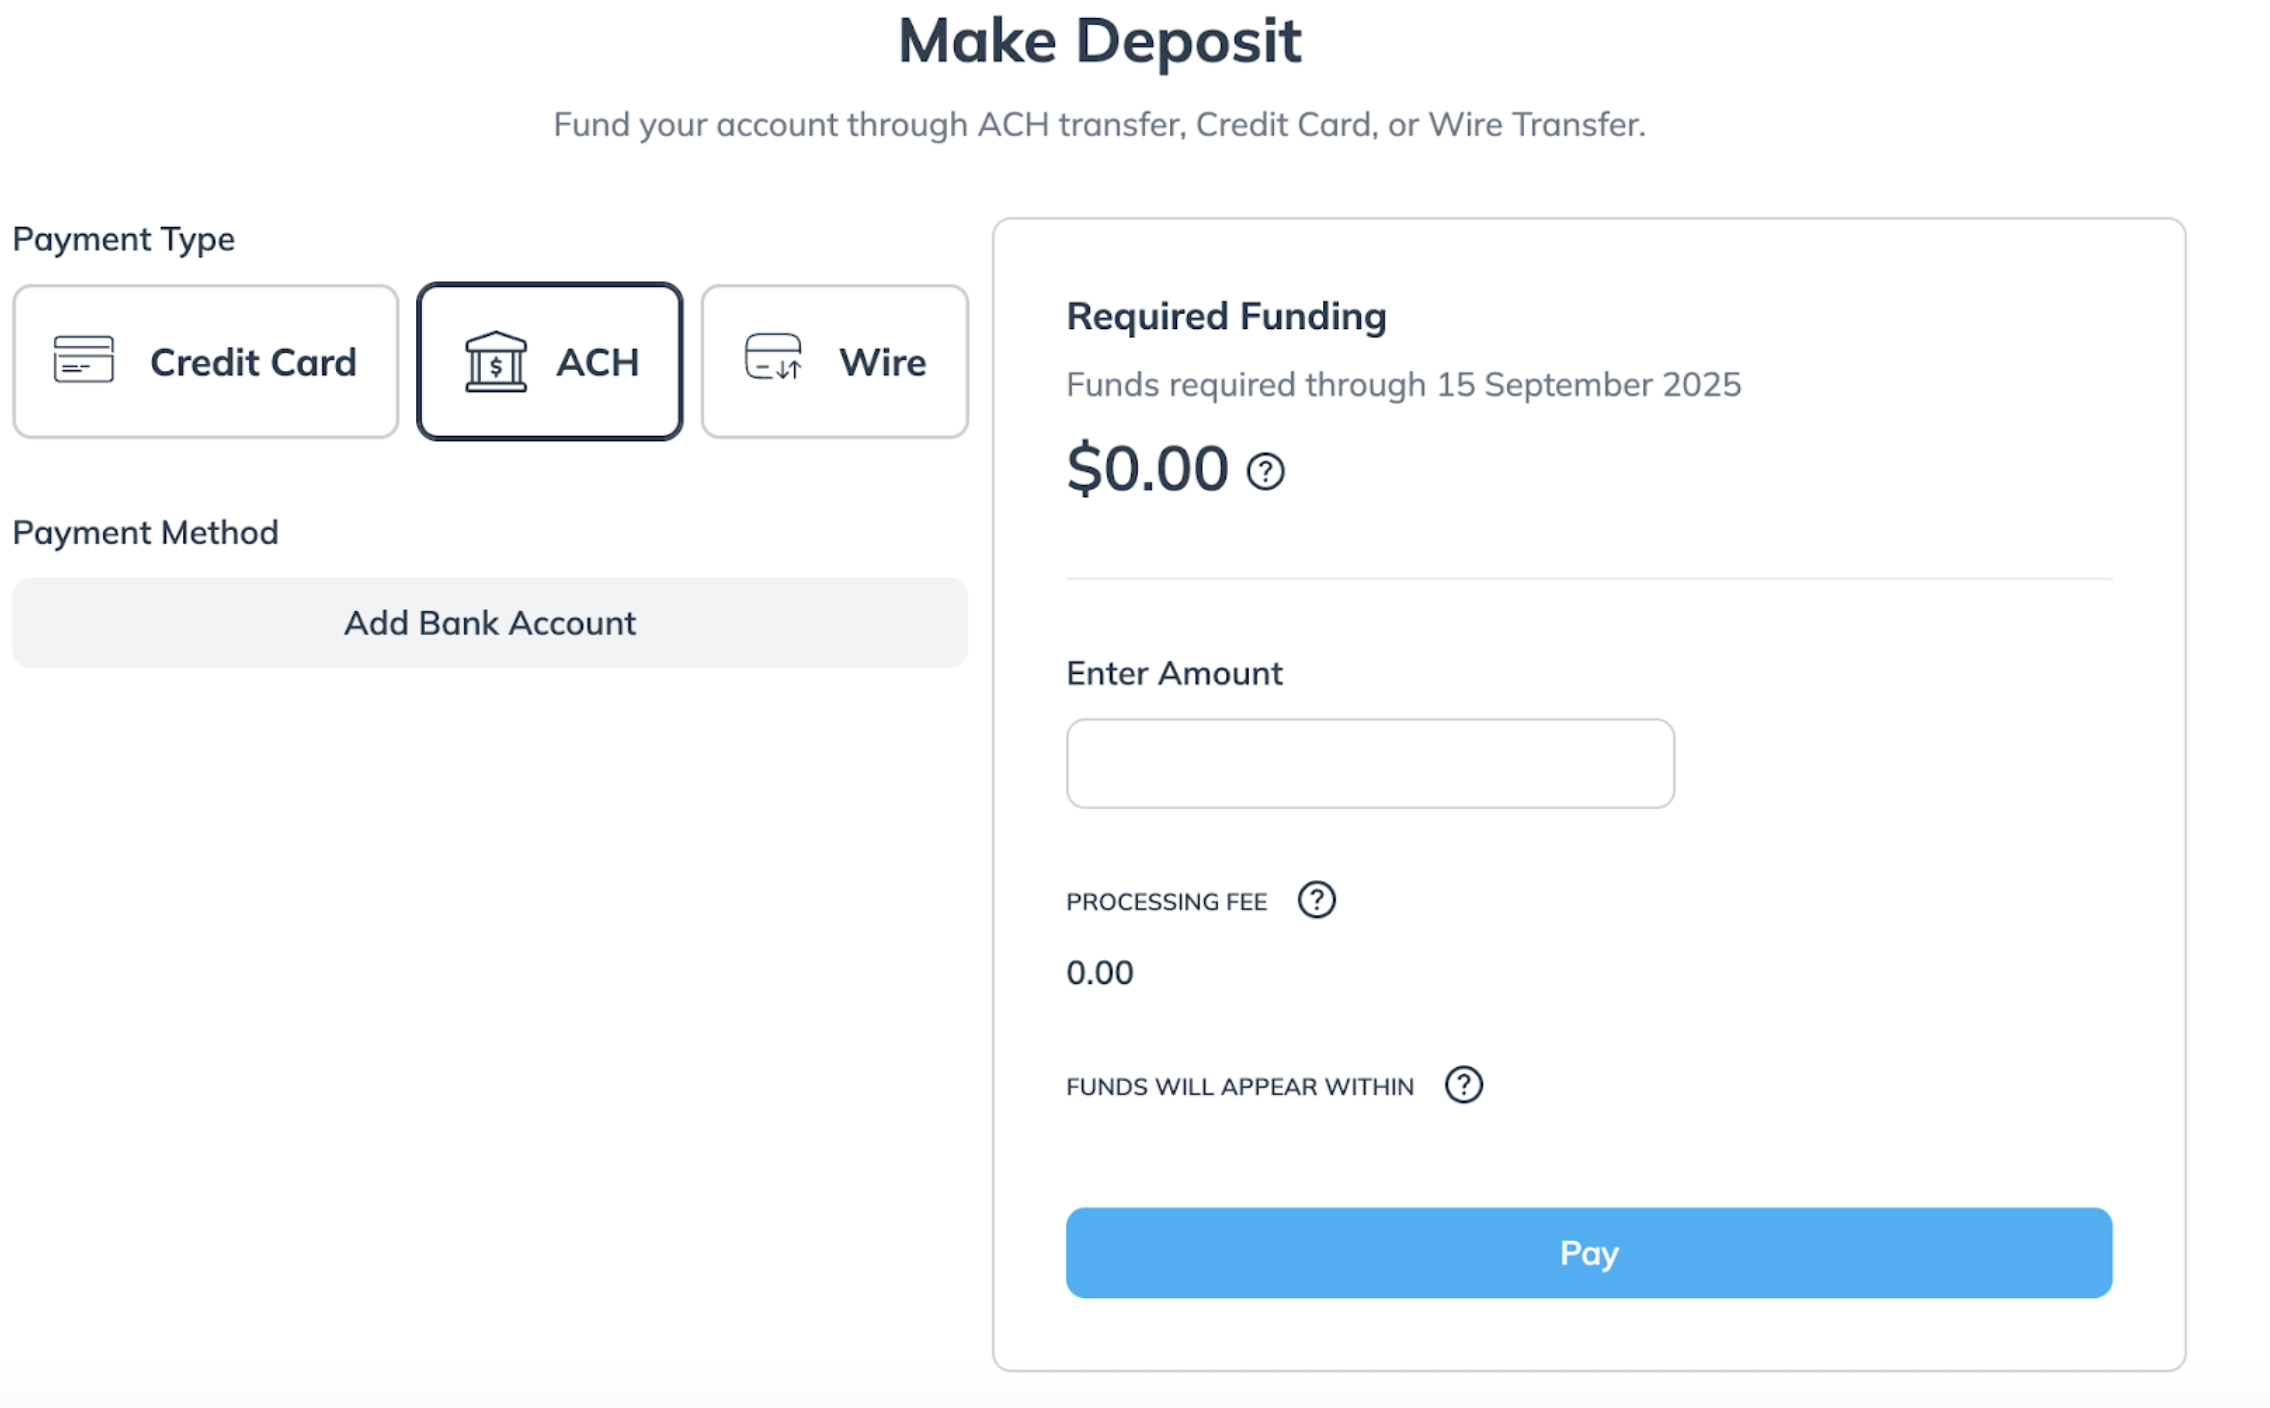Select Wire payment type label

click(x=882, y=362)
